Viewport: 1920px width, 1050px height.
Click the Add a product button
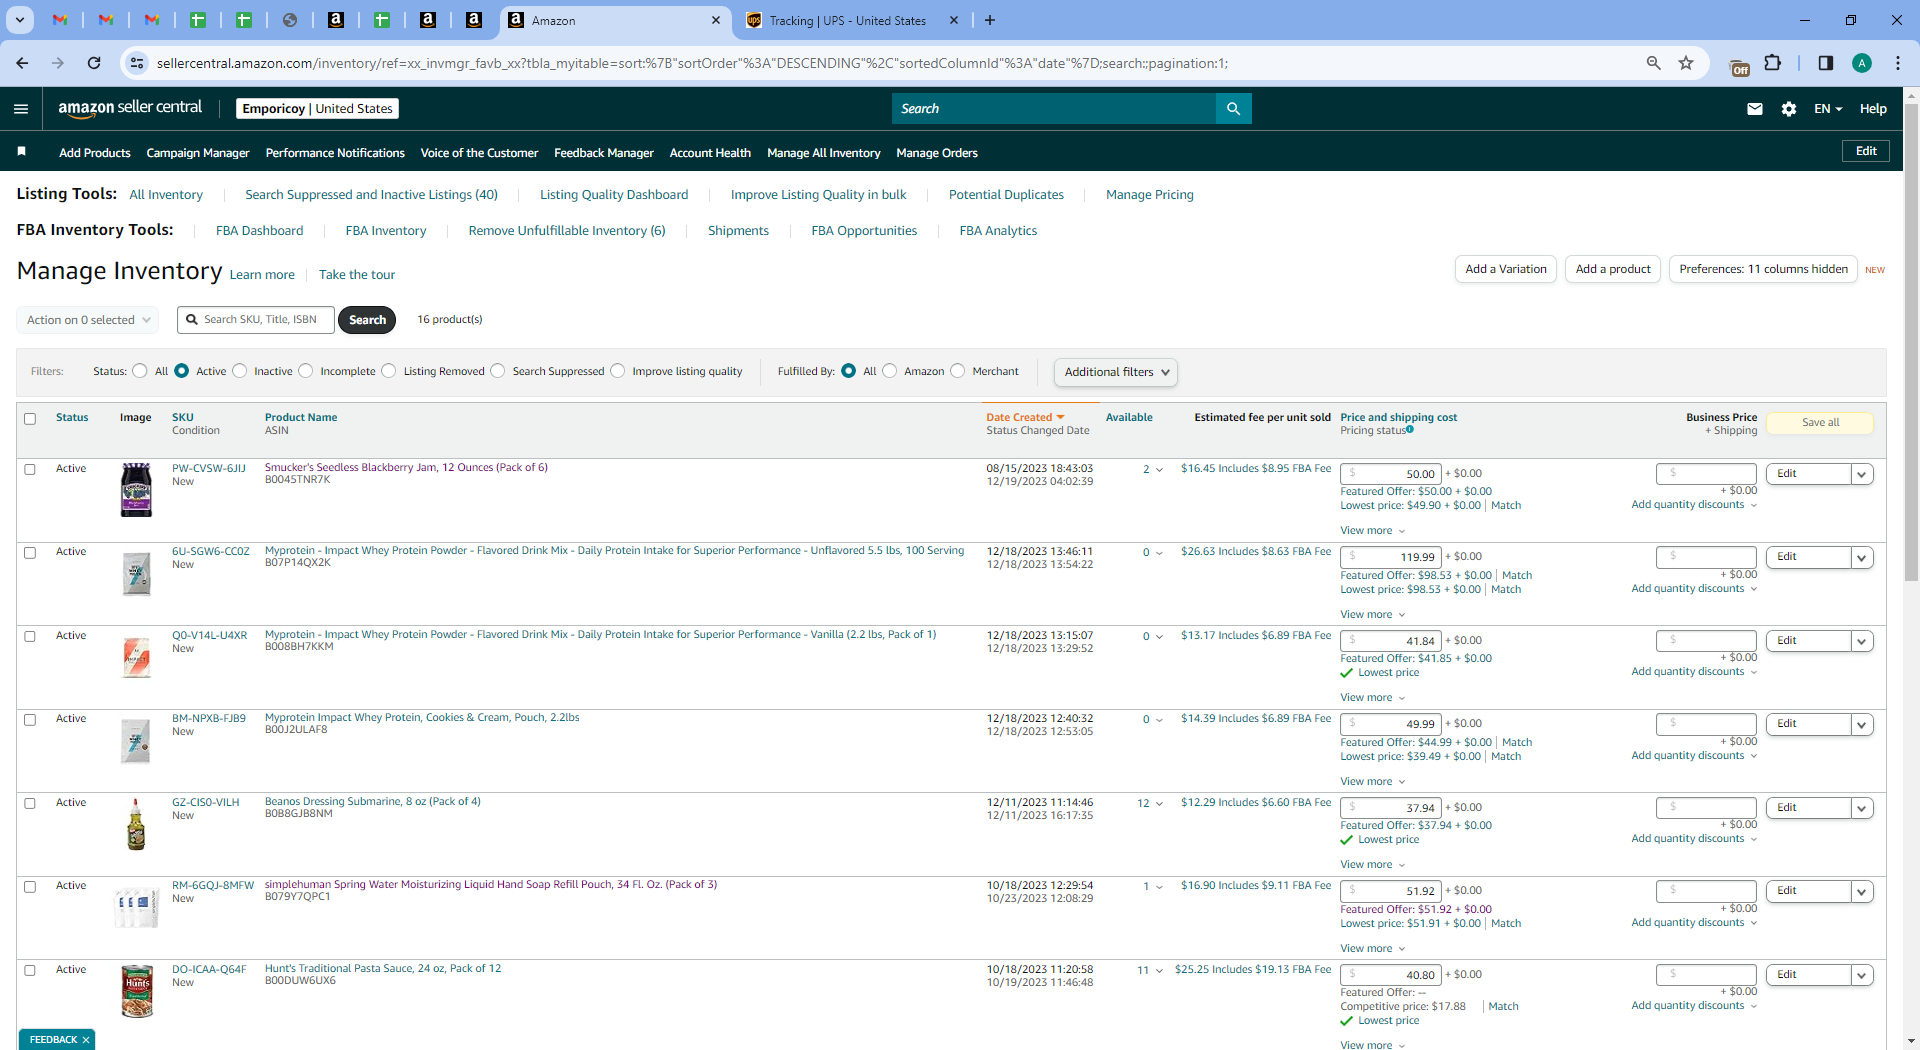[x=1613, y=269]
